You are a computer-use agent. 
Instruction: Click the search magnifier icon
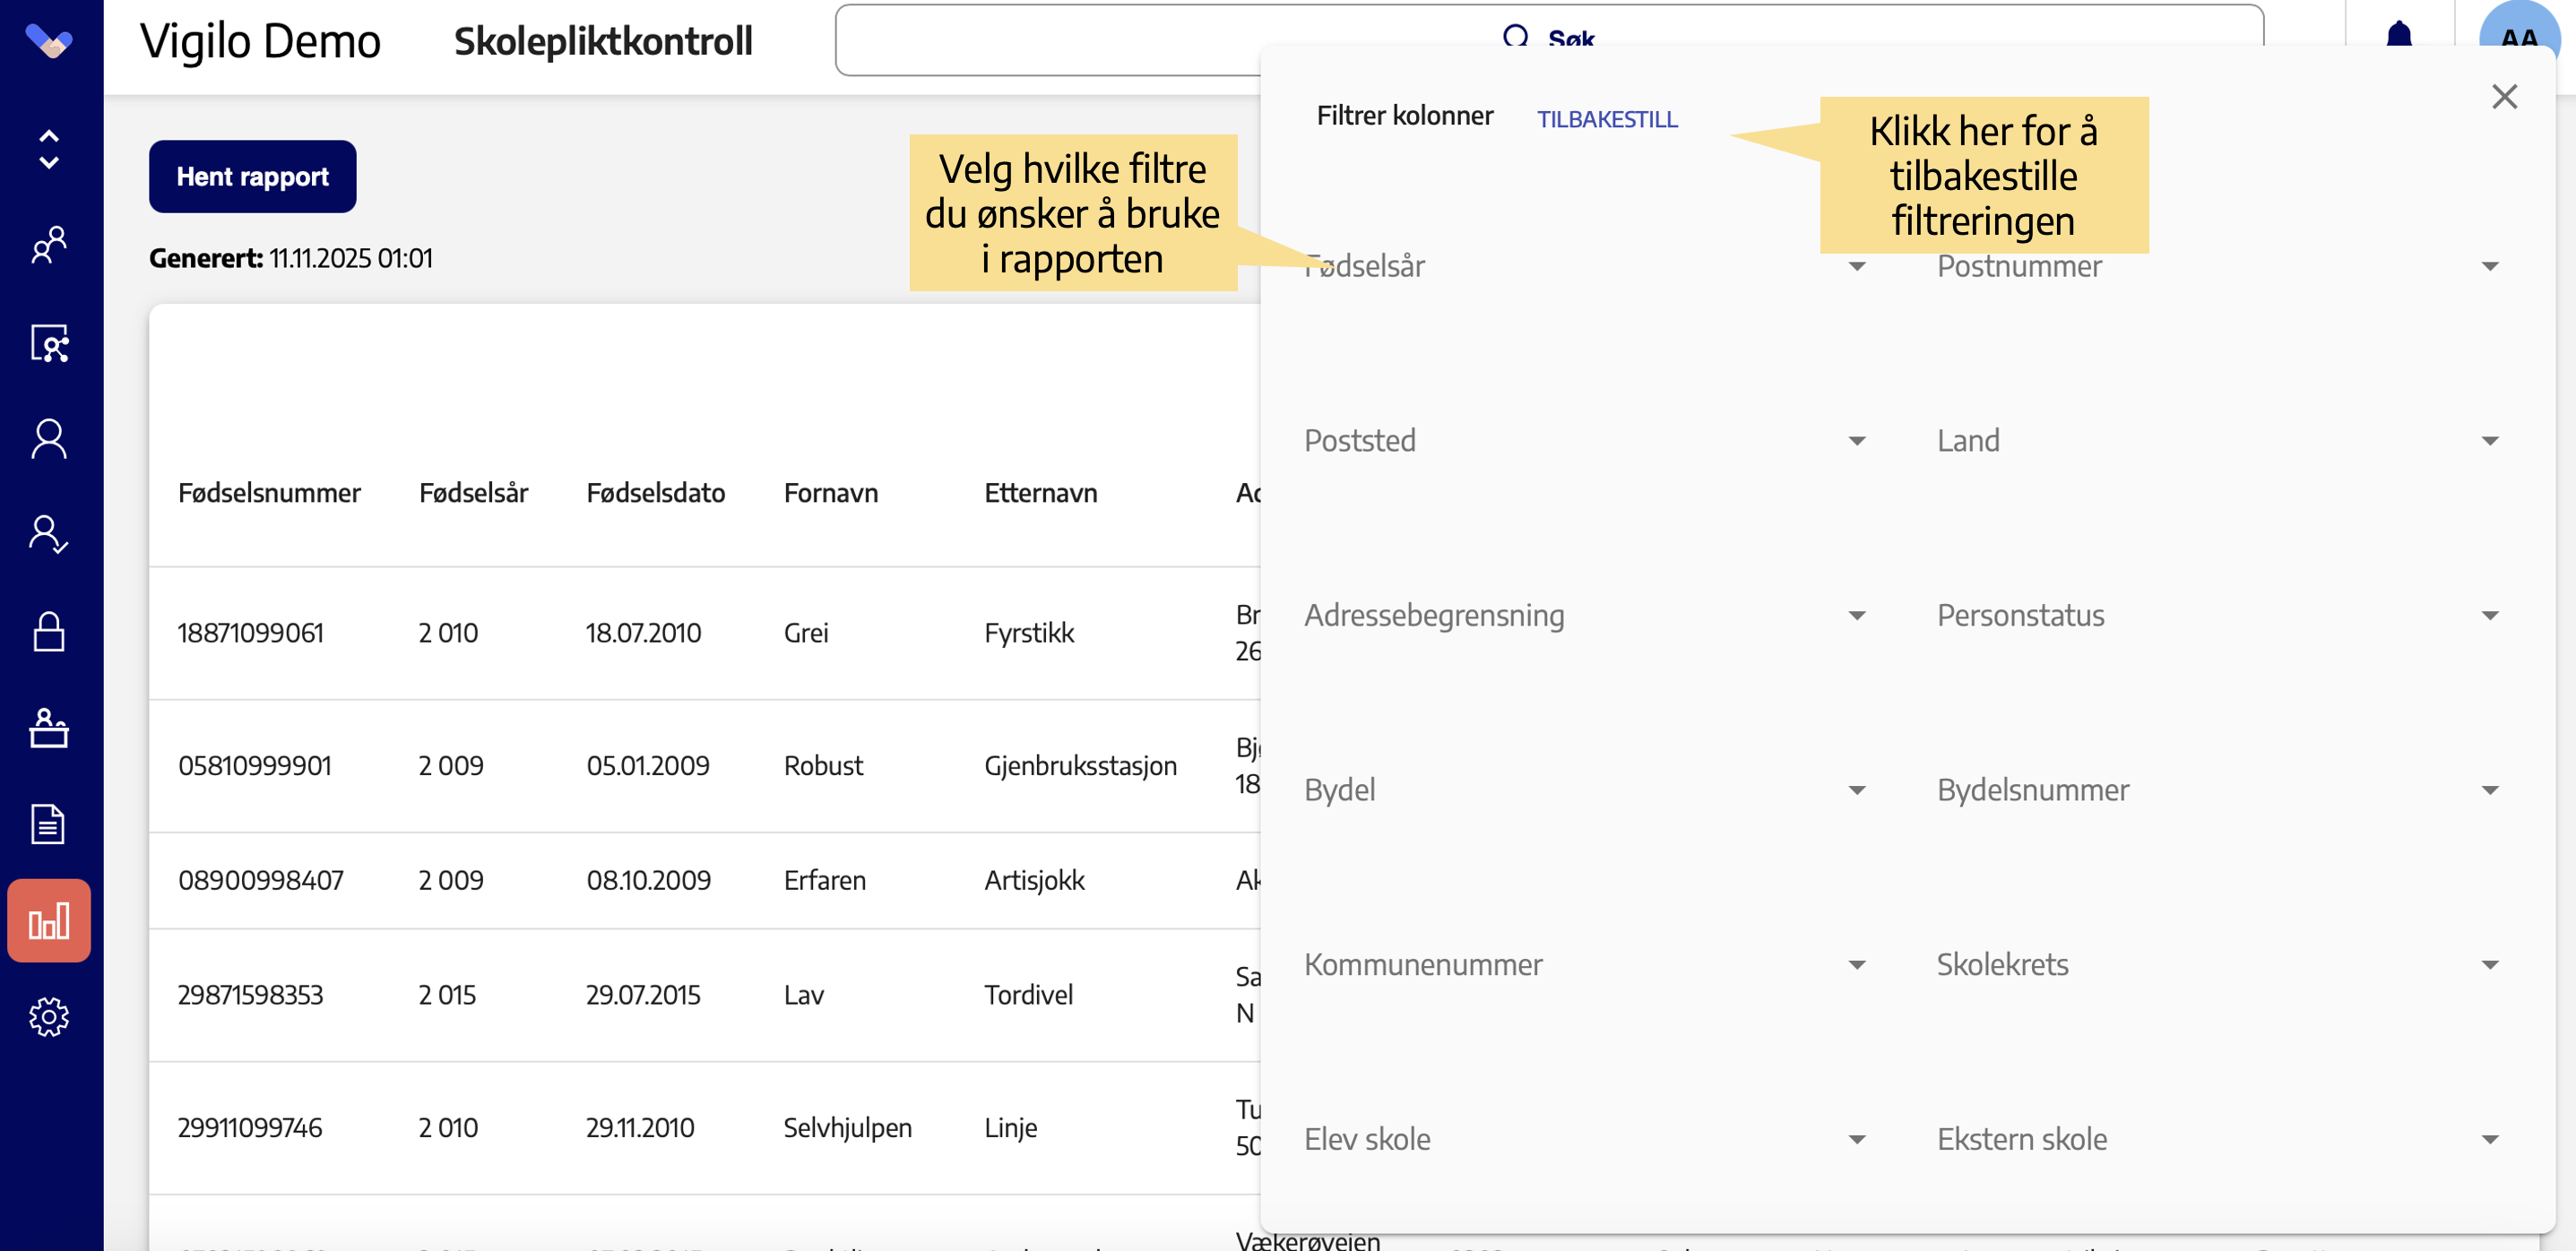point(1515,38)
